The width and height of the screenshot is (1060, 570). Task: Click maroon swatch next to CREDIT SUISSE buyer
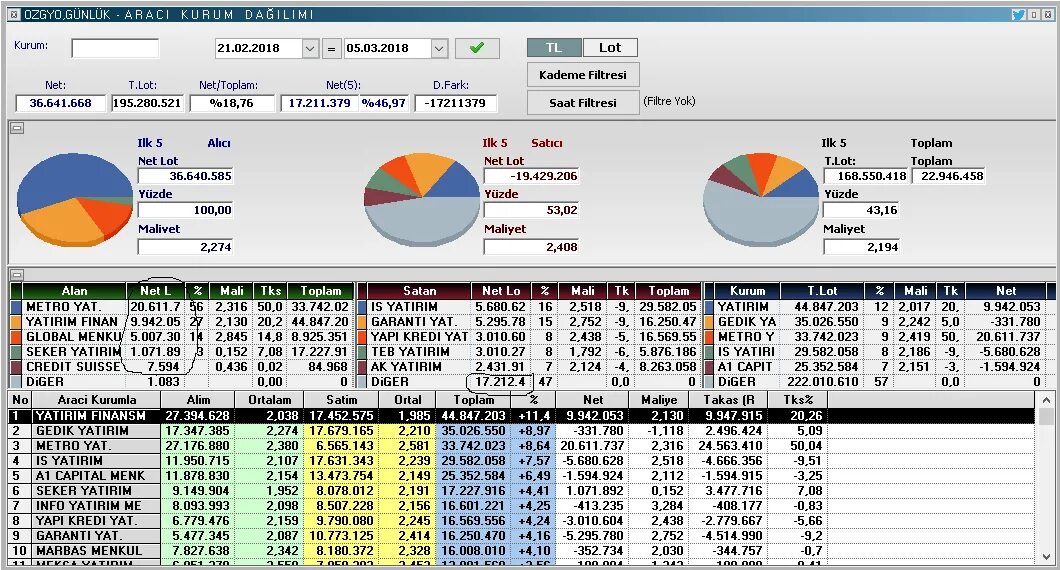point(16,366)
